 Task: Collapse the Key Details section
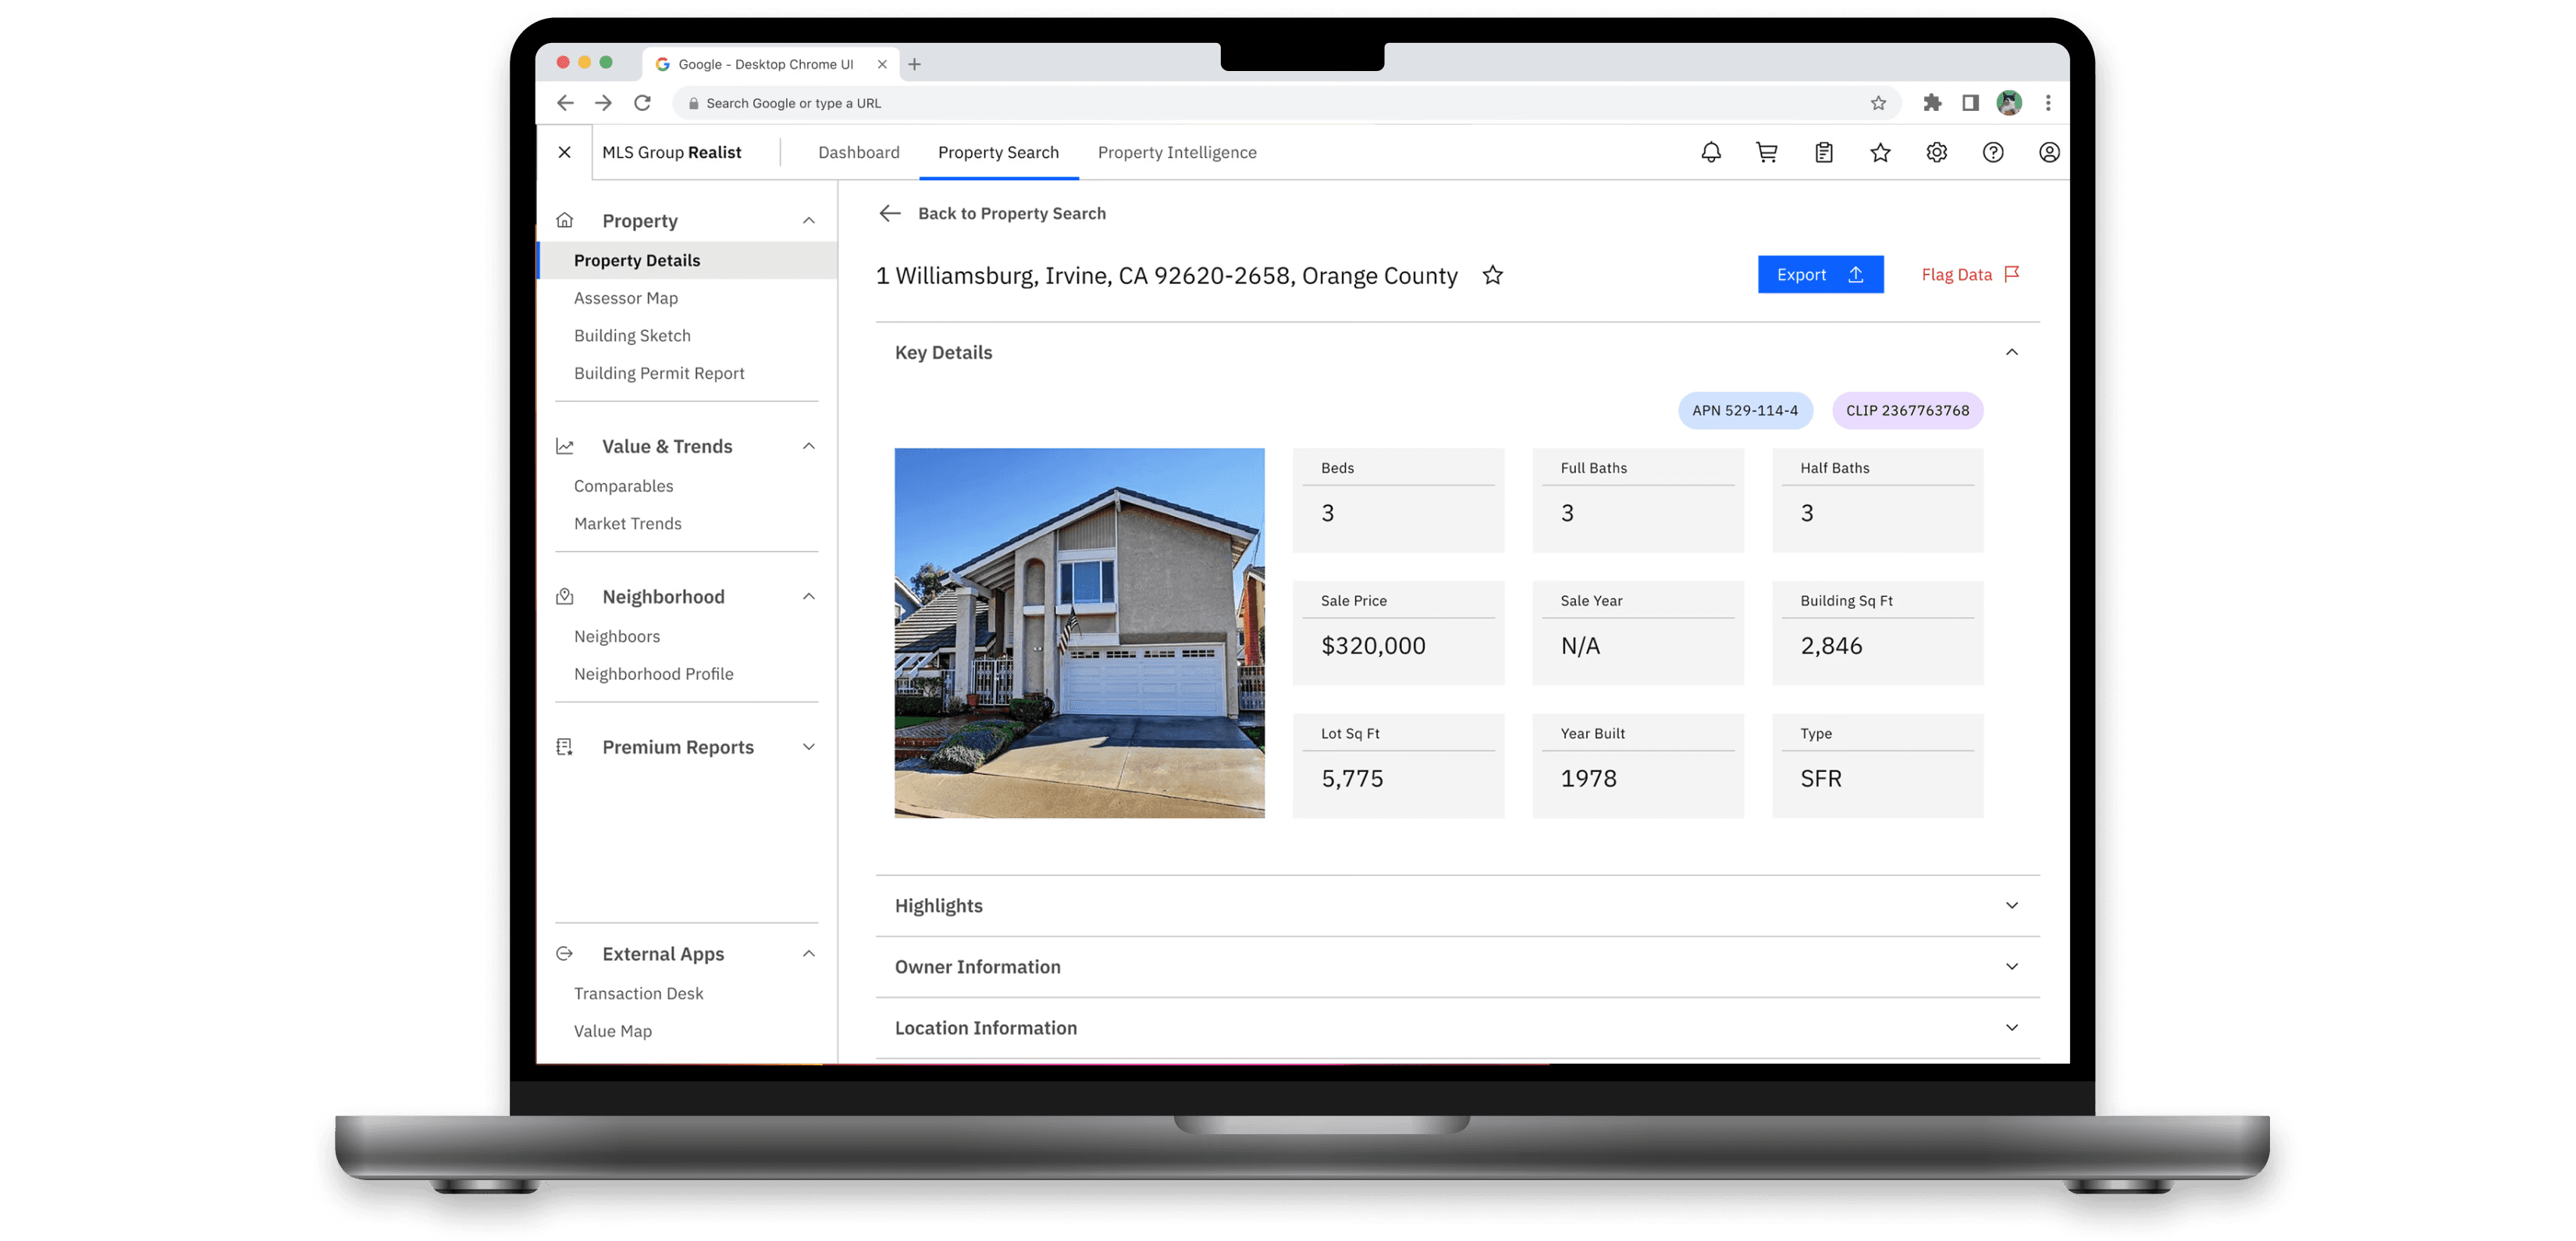[2011, 352]
